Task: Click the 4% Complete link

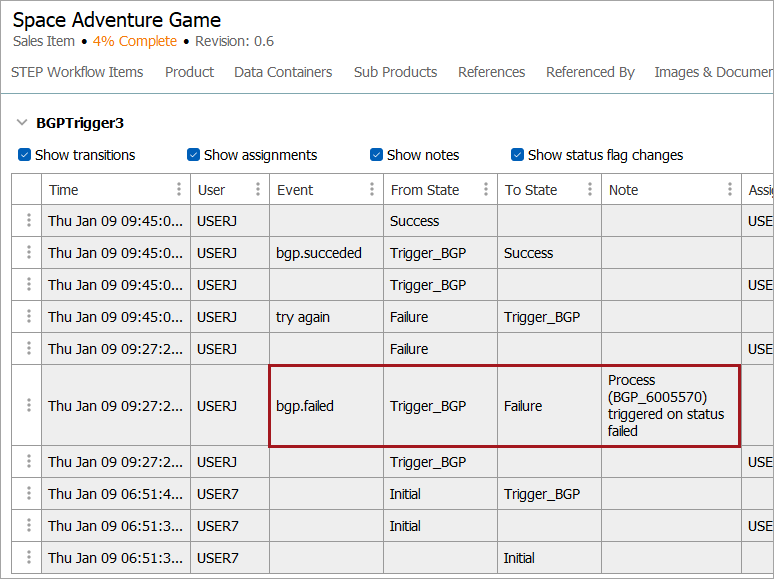Action: point(135,41)
